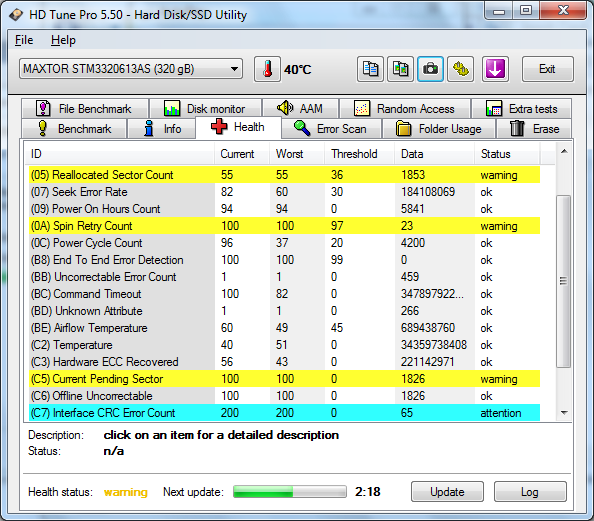Click the 2:18 next update countdown
Screen dimensions: 594x521
(367, 491)
